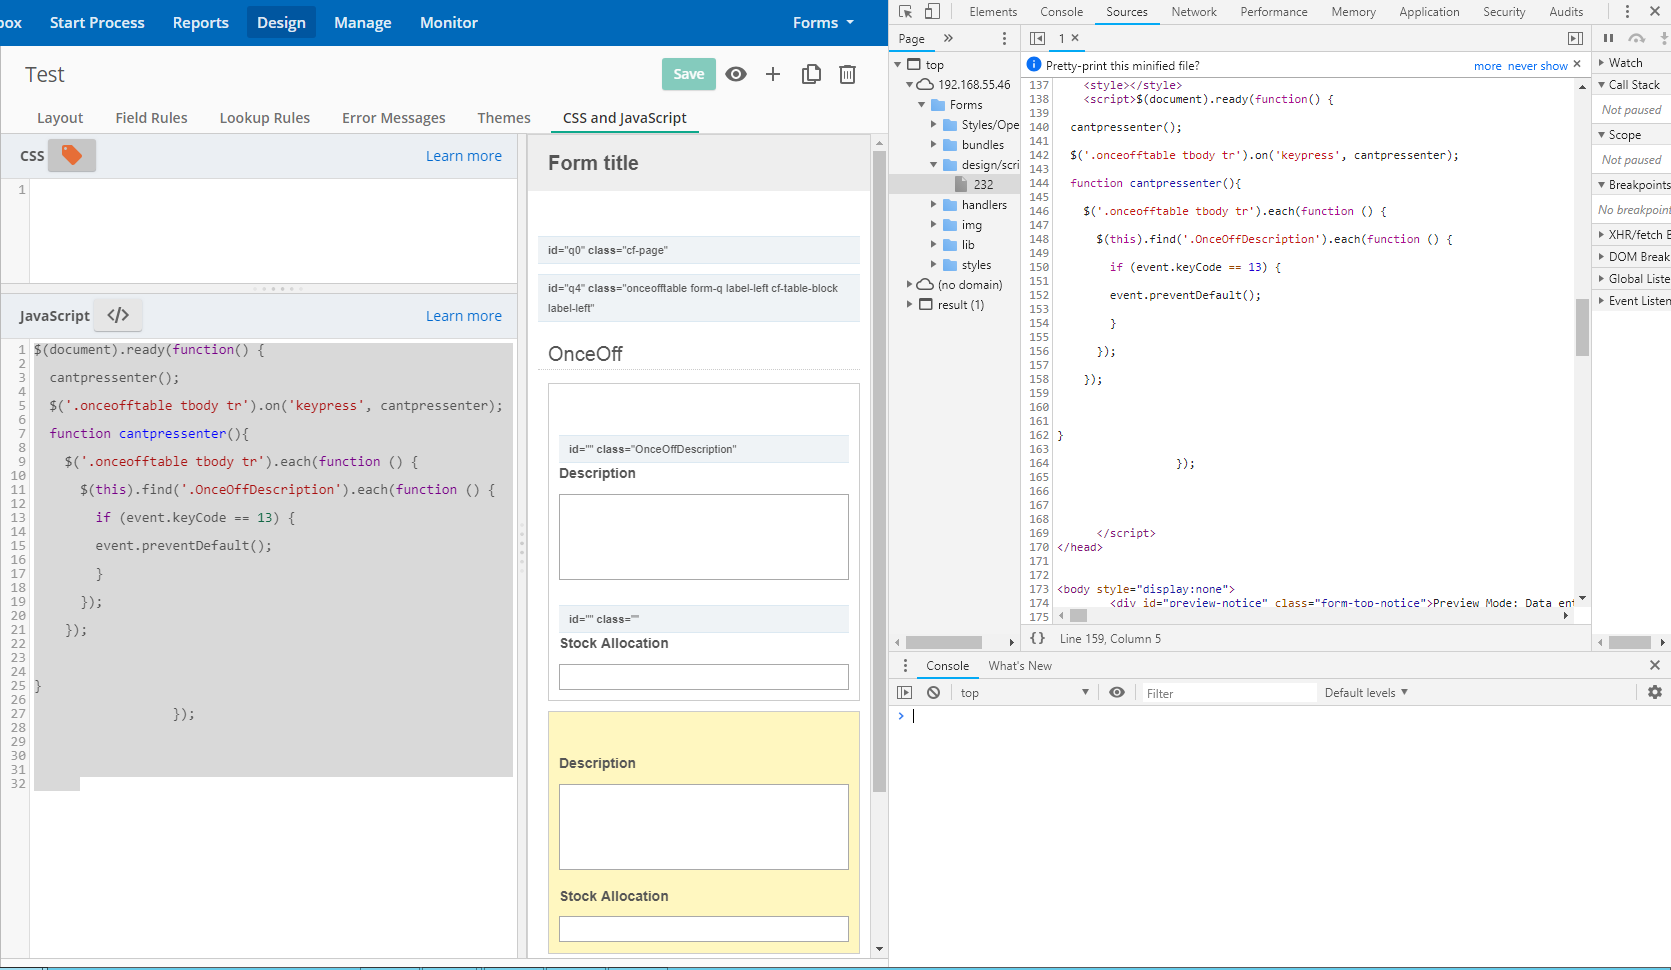Click Learn more link beside CSS
The width and height of the screenshot is (1671, 970).
click(x=464, y=156)
